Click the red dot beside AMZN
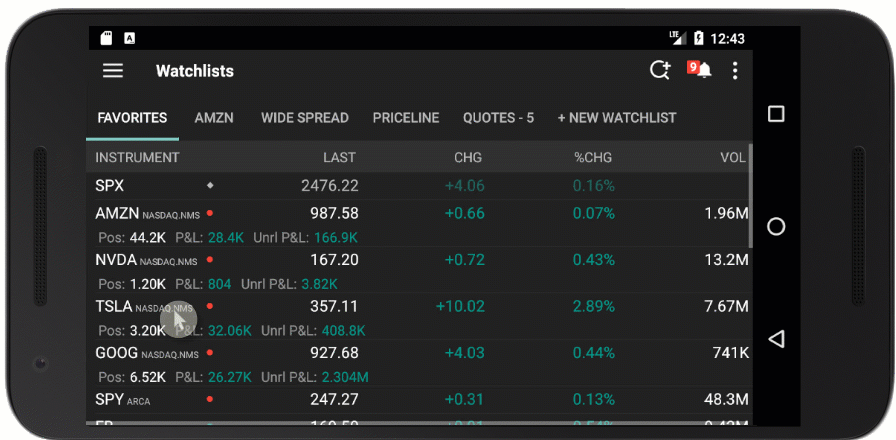 [x=210, y=213]
